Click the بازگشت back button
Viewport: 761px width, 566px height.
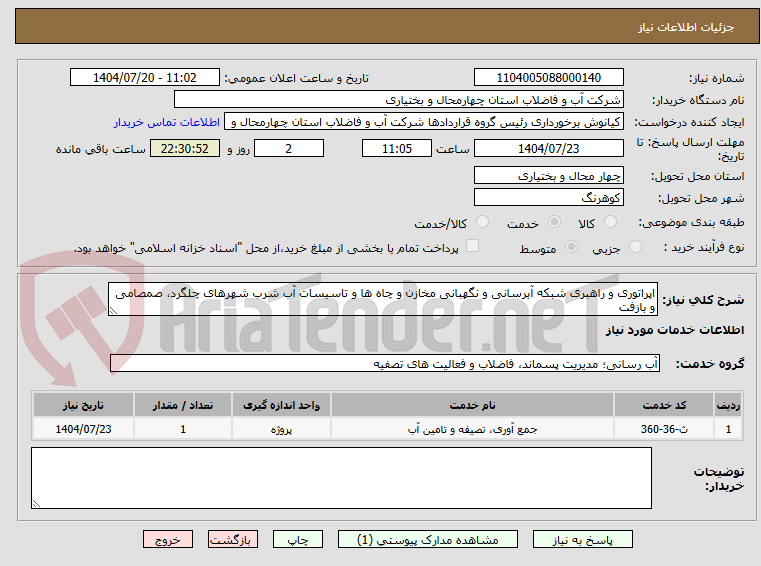pos(232,539)
